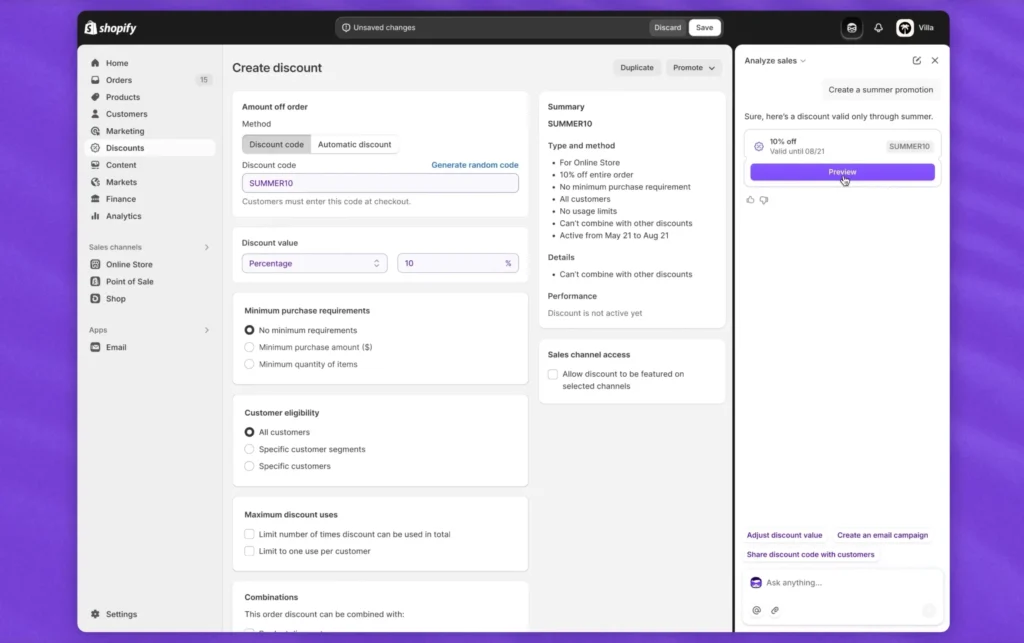Viewport: 1024px width, 643px height.
Task: Toggle the Sidekick assistant icon in top bar
Action: coord(852,28)
